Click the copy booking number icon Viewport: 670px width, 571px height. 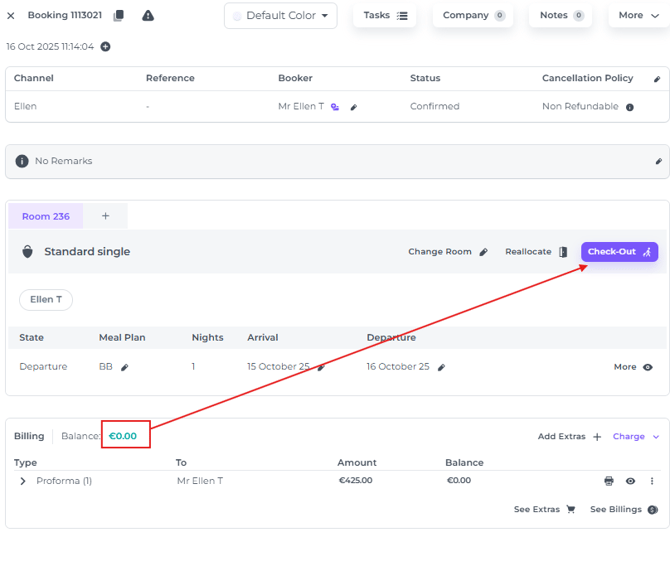pos(119,16)
